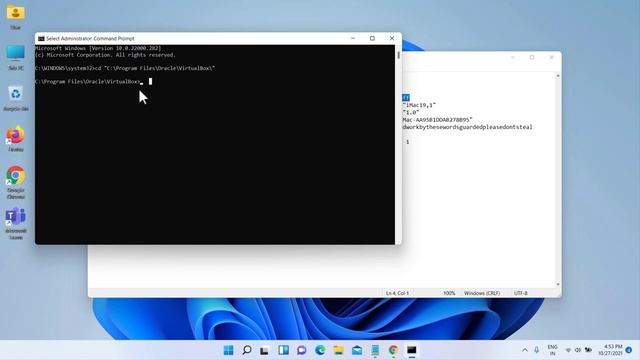Minimize the Command Prompt window
Screen dimensions: 640x360
point(353,38)
